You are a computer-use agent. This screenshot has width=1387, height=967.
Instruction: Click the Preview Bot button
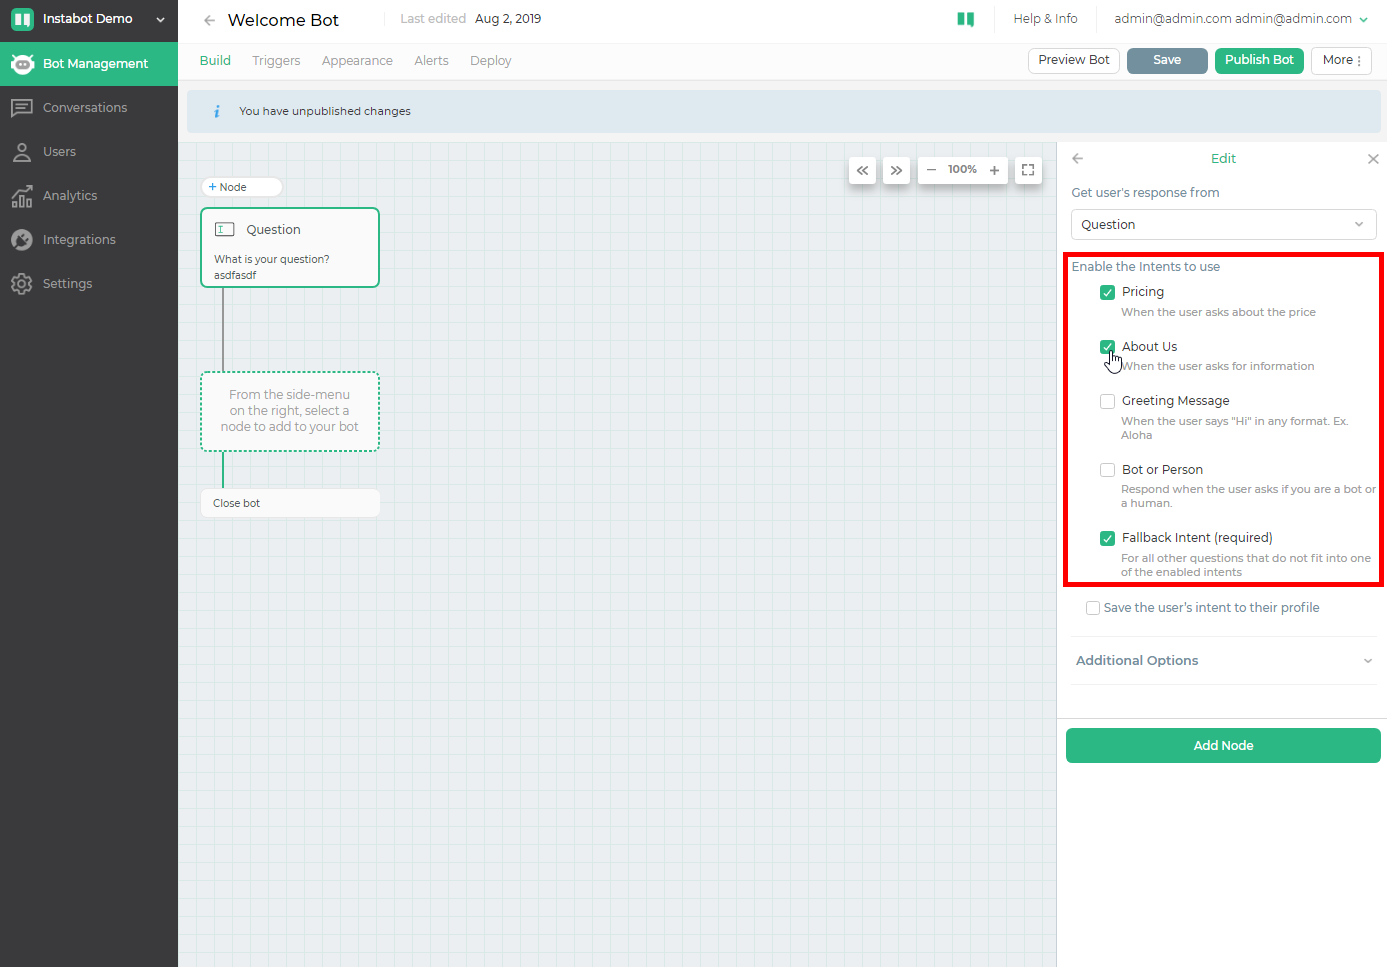1073,60
